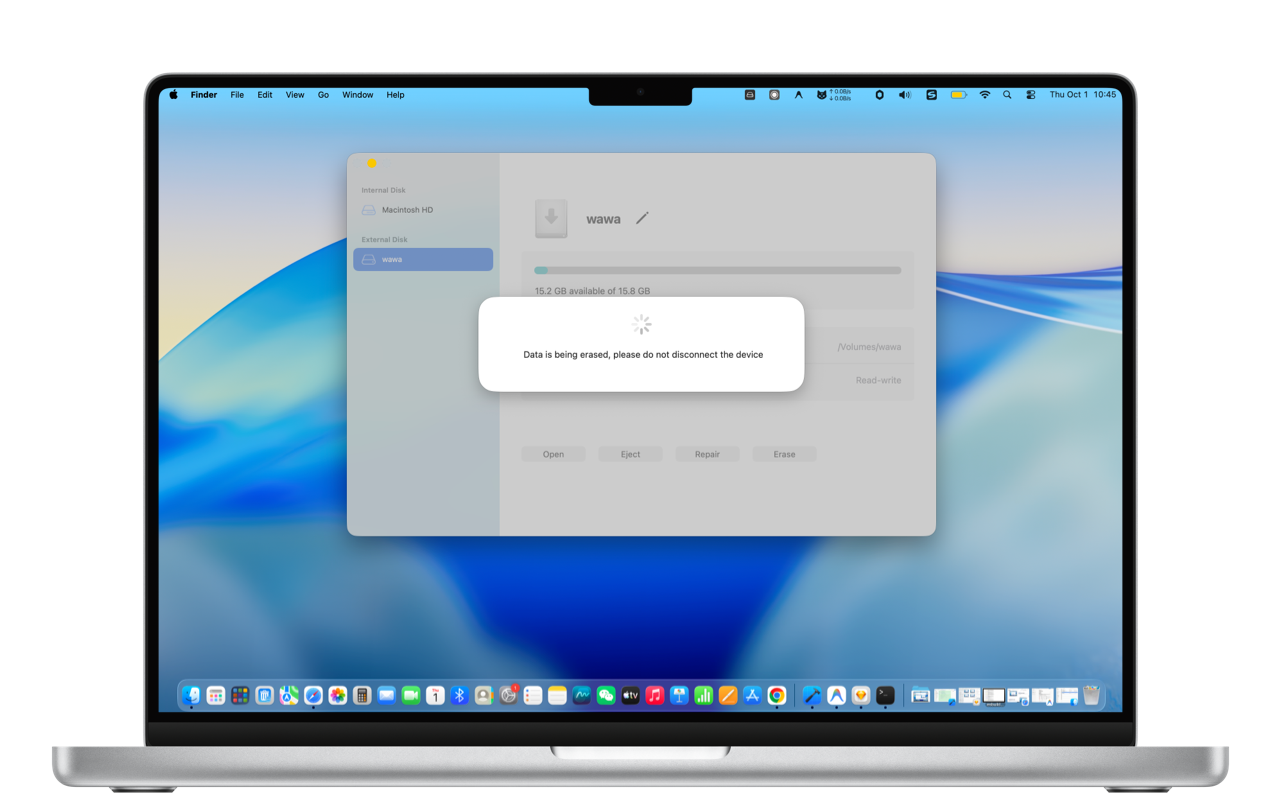Launch Google Chrome from the Dock
Screen dimensions: 1280x800
click(x=777, y=695)
